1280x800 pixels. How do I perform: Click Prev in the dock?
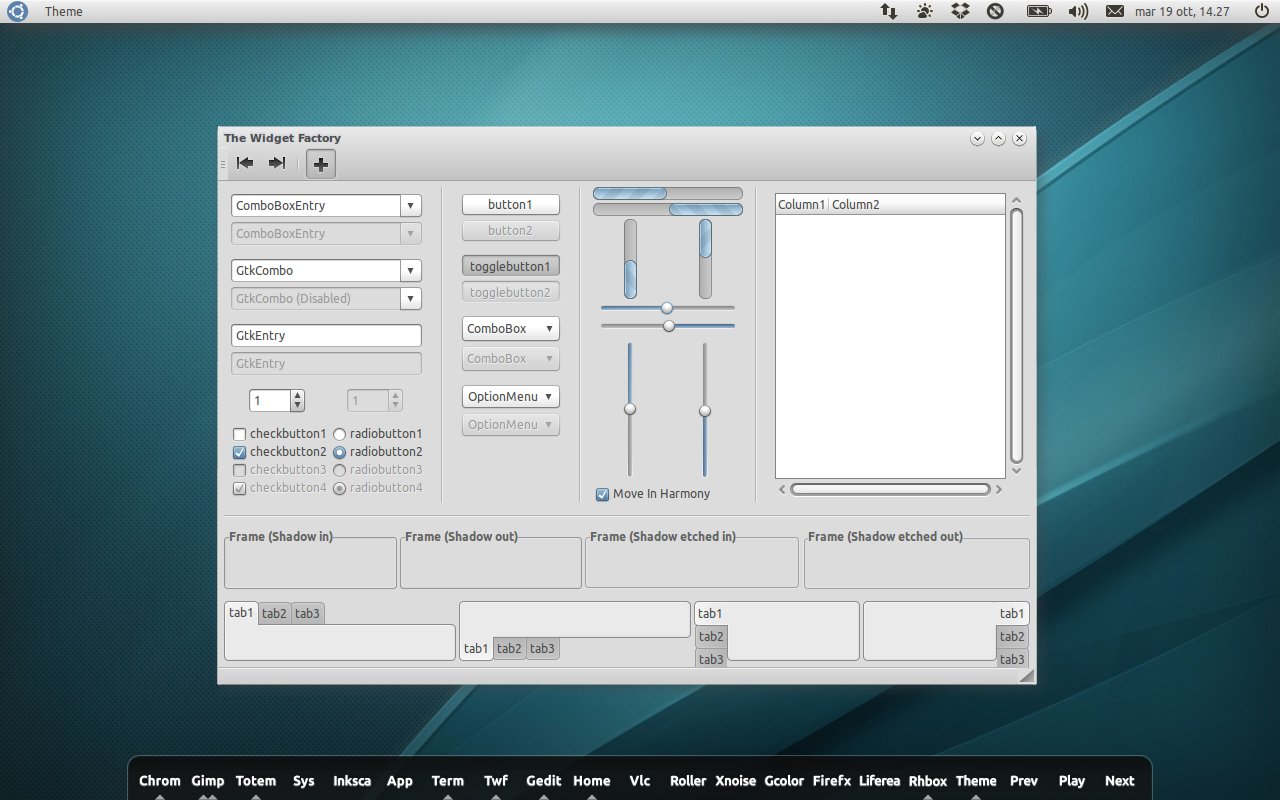pos(1024,781)
